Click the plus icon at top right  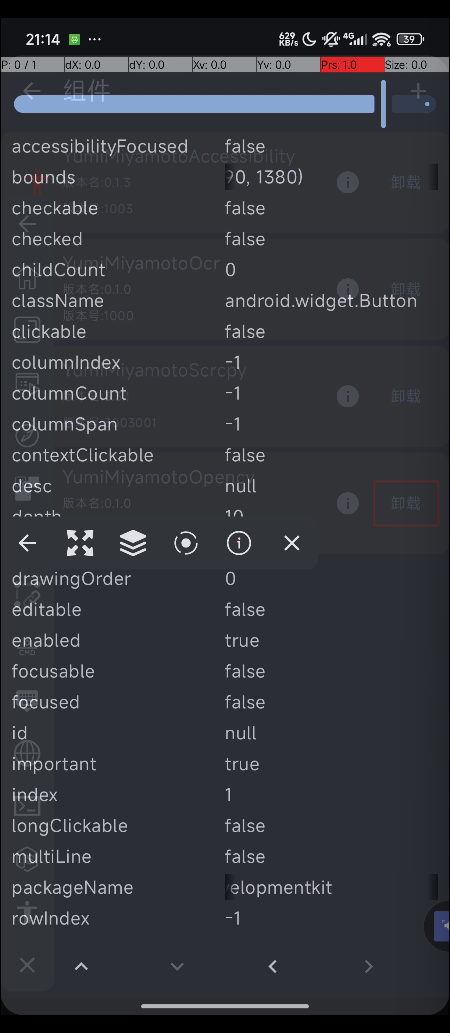pos(418,91)
